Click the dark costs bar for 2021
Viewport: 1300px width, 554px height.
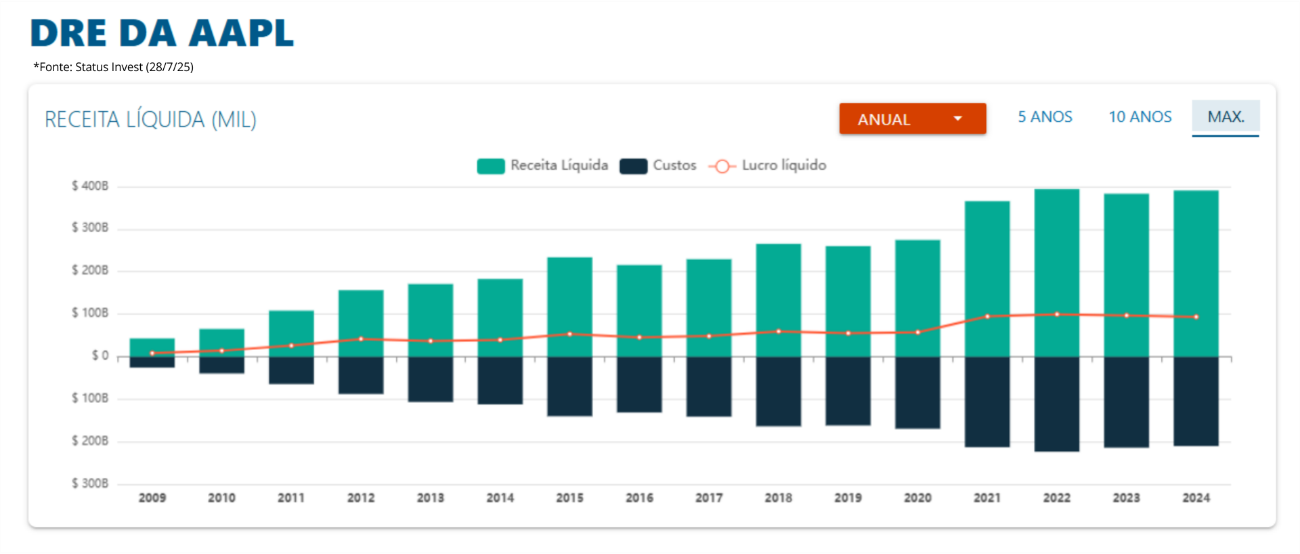point(987,402)
